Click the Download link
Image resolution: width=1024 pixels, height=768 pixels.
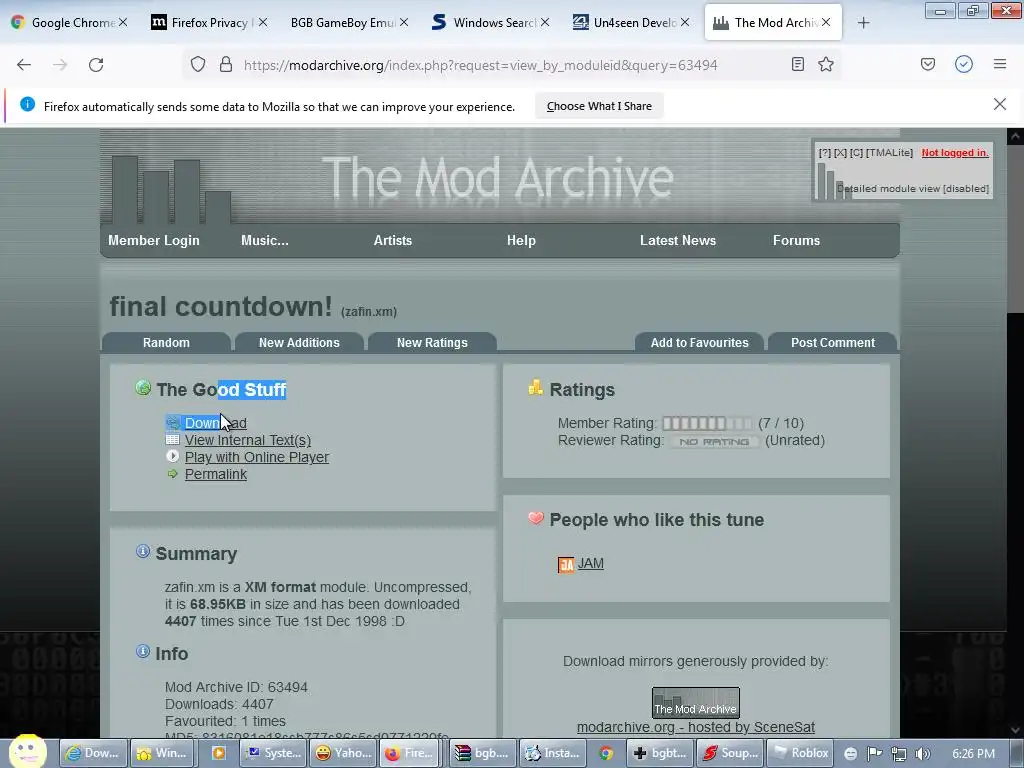tap(216, 423)
